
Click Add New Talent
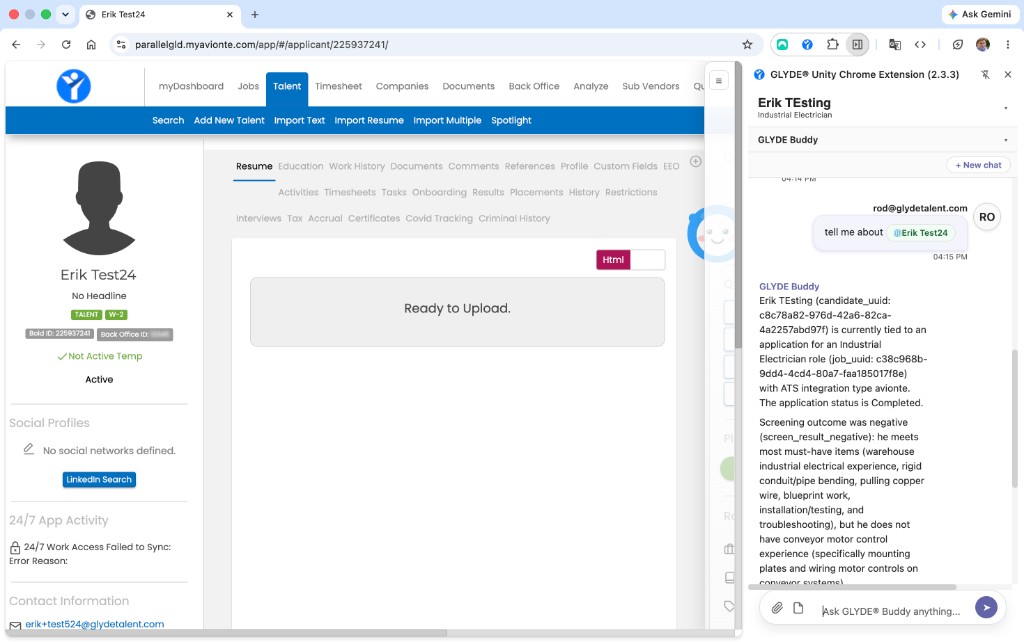(229, 120)
